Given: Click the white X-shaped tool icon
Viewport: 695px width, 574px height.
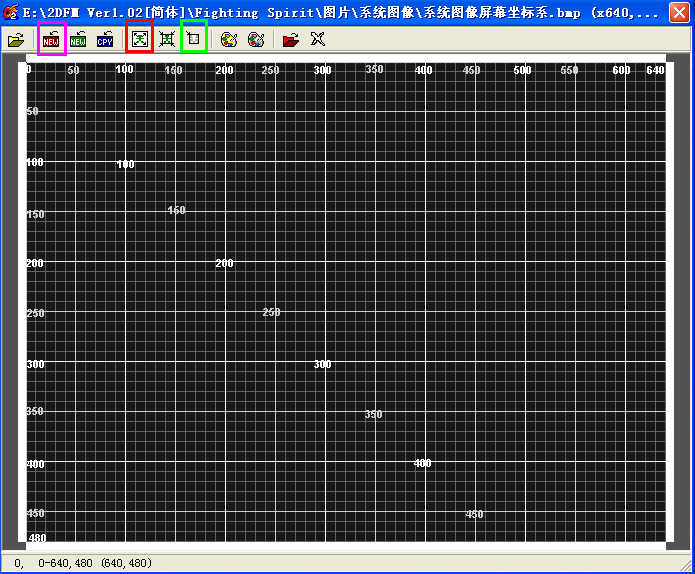Looking at the screenshot, I should [318, 39].
